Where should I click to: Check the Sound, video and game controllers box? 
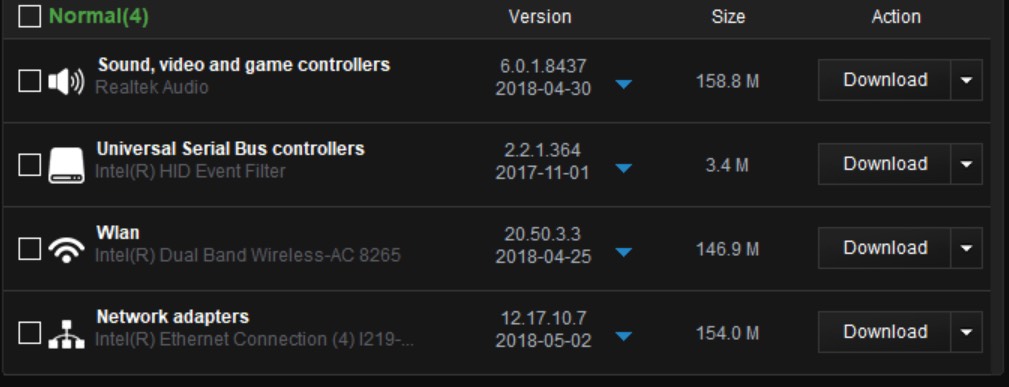point(30,80)
